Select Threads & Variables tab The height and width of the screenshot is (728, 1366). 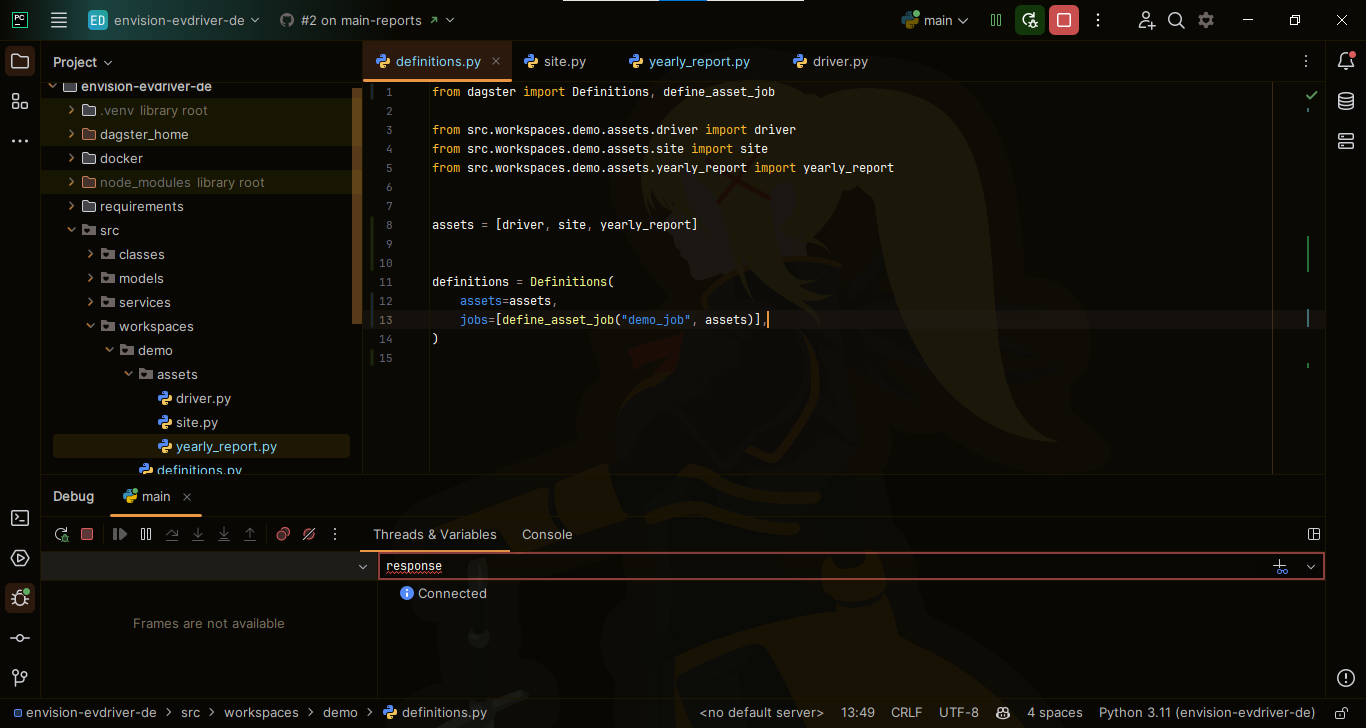435,535
